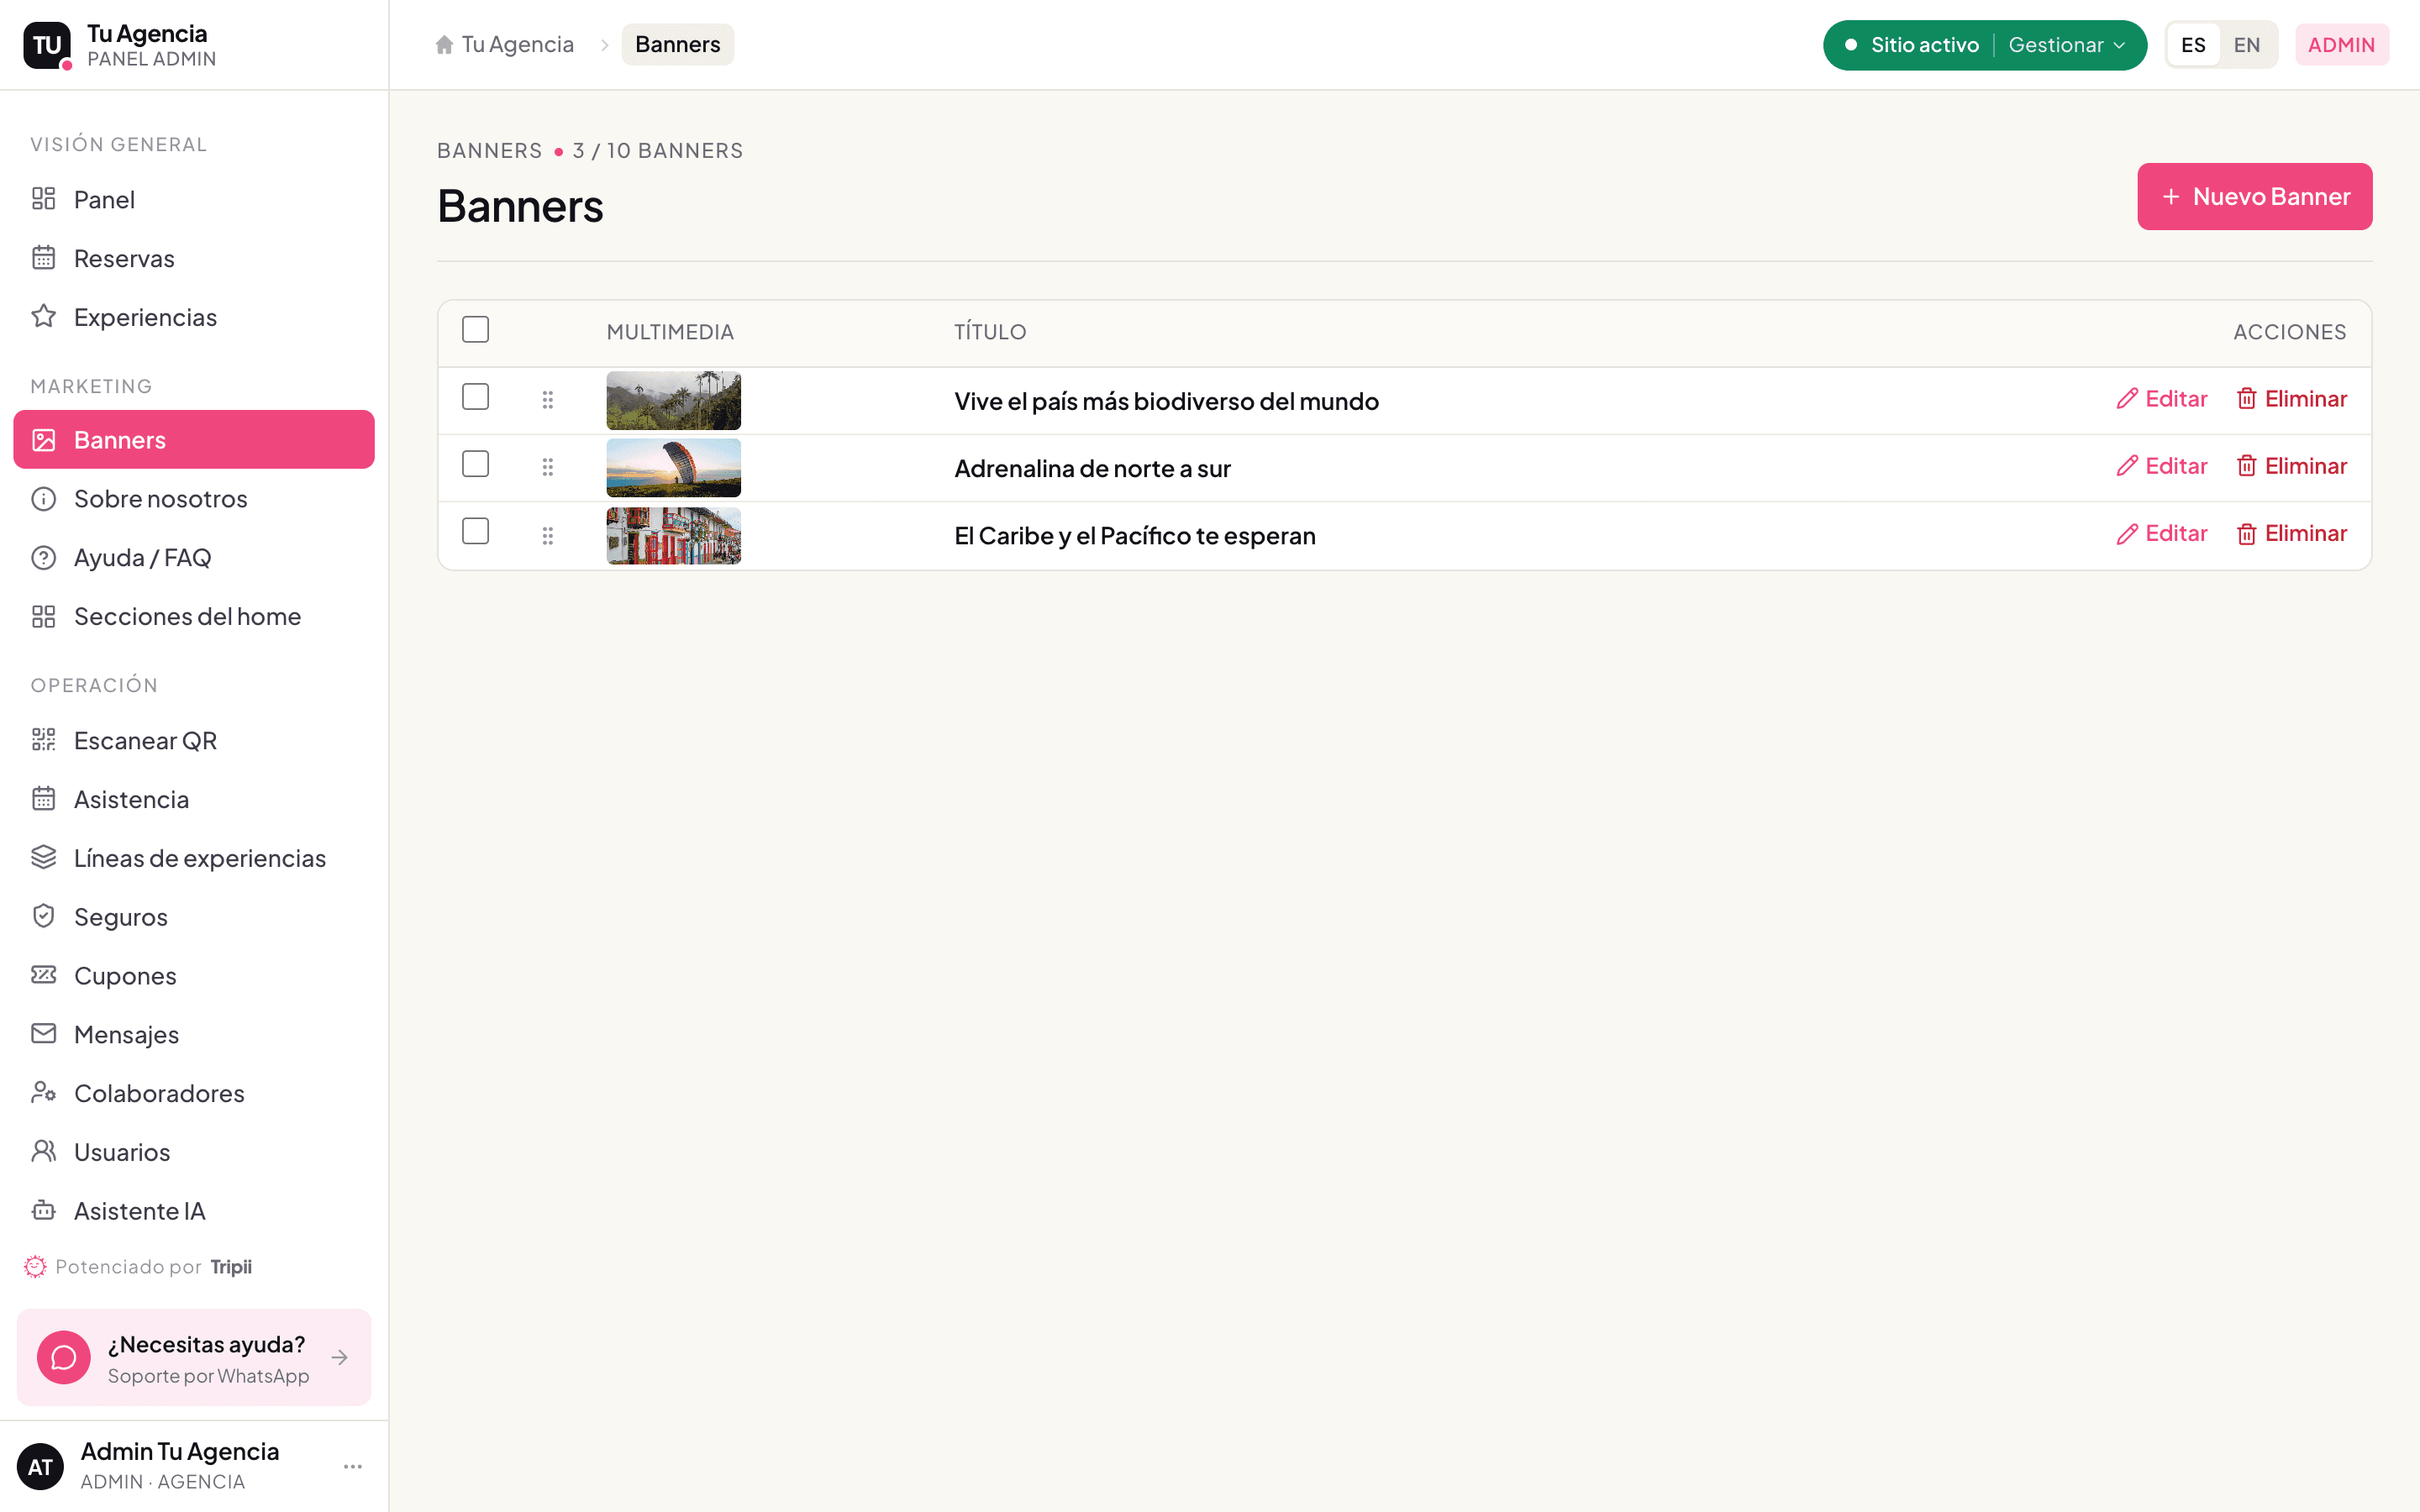This screenshot has height=1512, width=2420.
Task: Click the pencil icon for Adrenalina de norte a sur
Action: point(2126,466)
